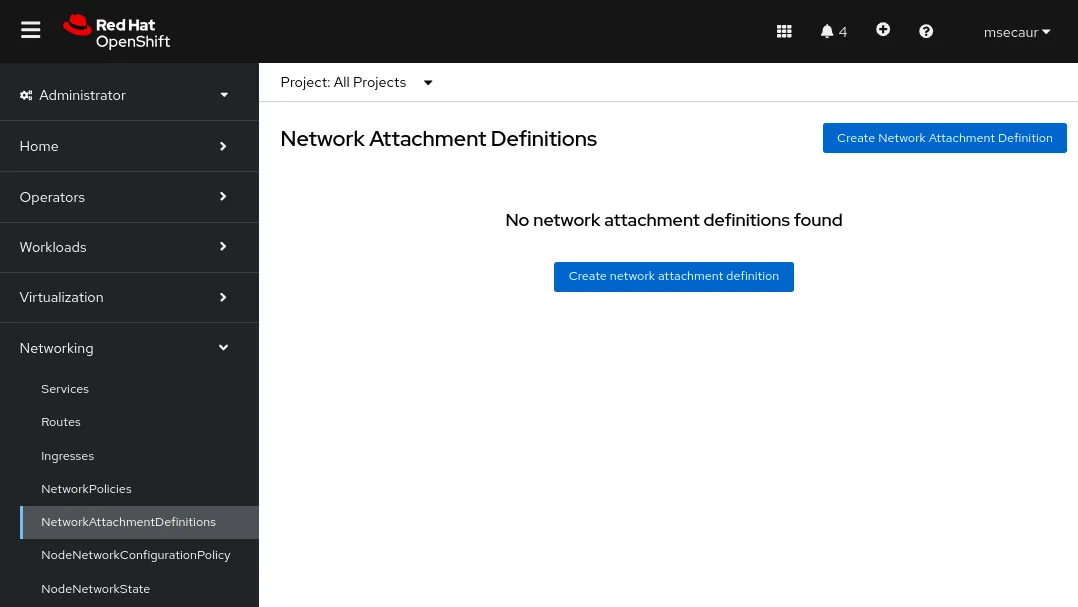Open the Project: All Projects dropdown
This screenshot has width=1078, height=607.
(357, 82)
